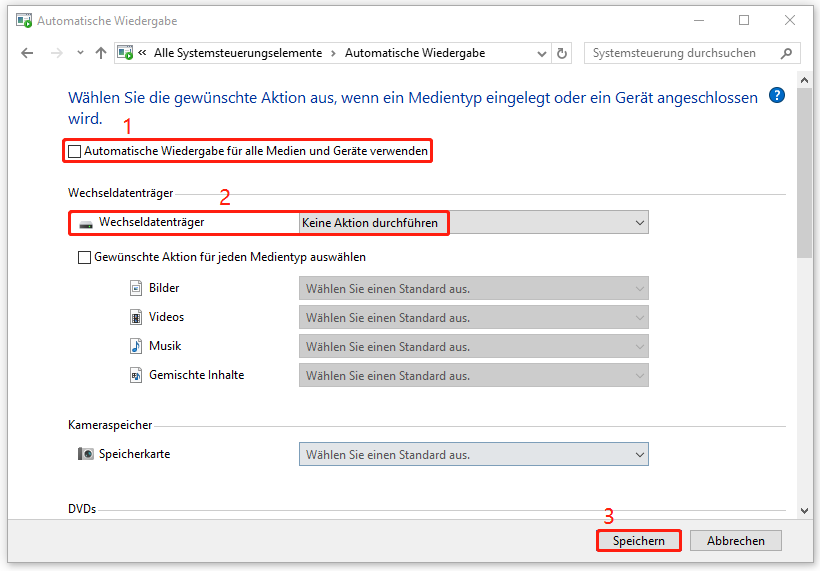Viewport: 820px width, 571px height.
Task: Maximize the Automatische Wiedergabe window
Action: click(744, 21)
